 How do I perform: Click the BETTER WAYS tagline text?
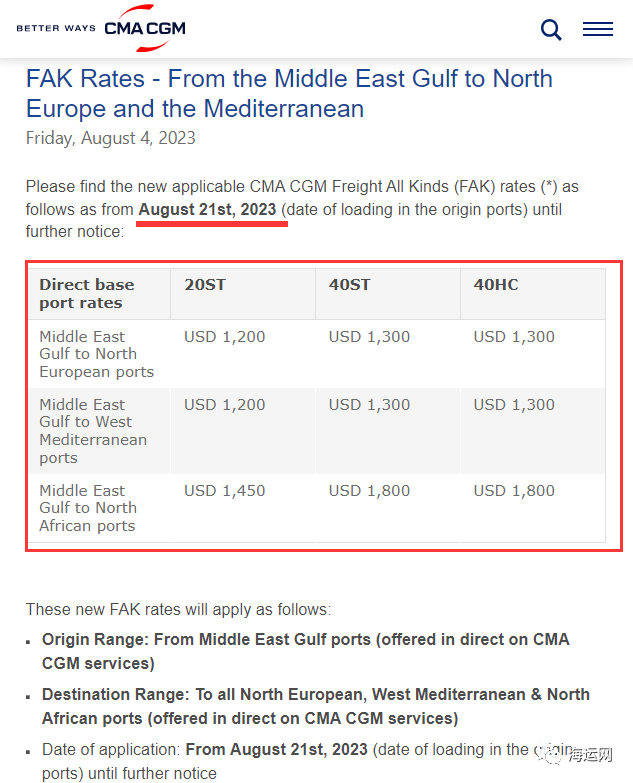click(56, 29)
